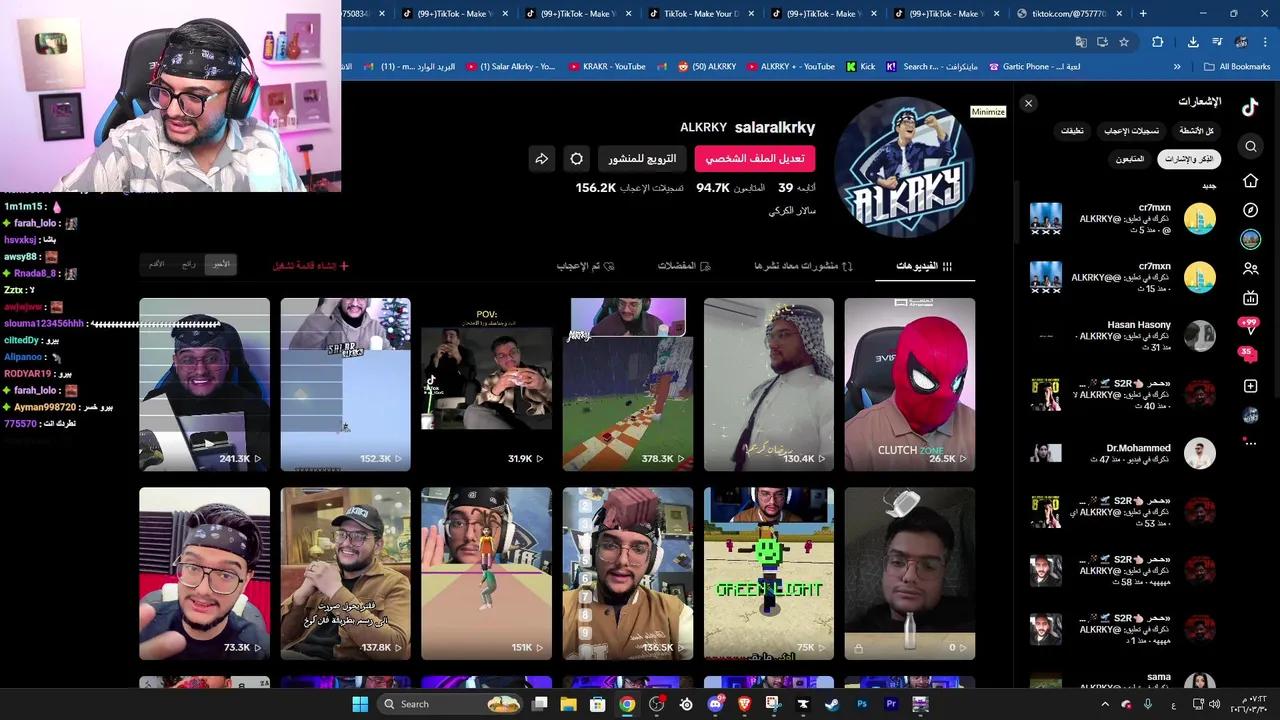The image size is (1280, 720).
Task: Click the translate page icon in address bar
Action: (1081, 42)
